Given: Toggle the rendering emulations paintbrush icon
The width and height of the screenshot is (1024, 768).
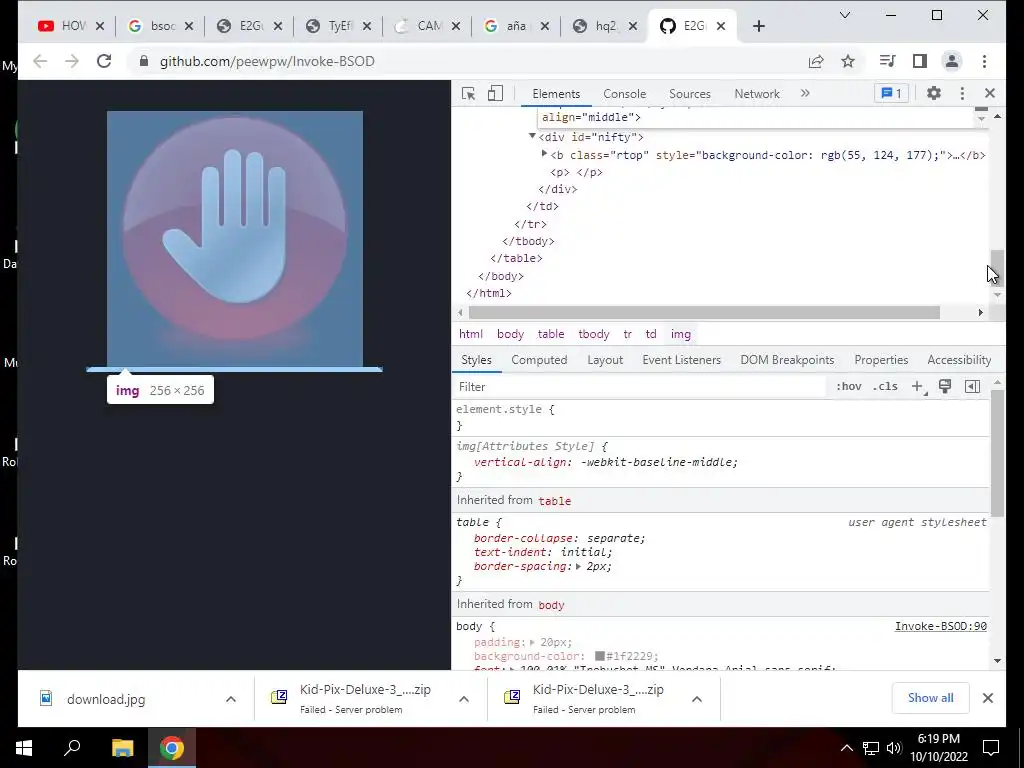Looking at the screenshot, I should click(944, 387).
